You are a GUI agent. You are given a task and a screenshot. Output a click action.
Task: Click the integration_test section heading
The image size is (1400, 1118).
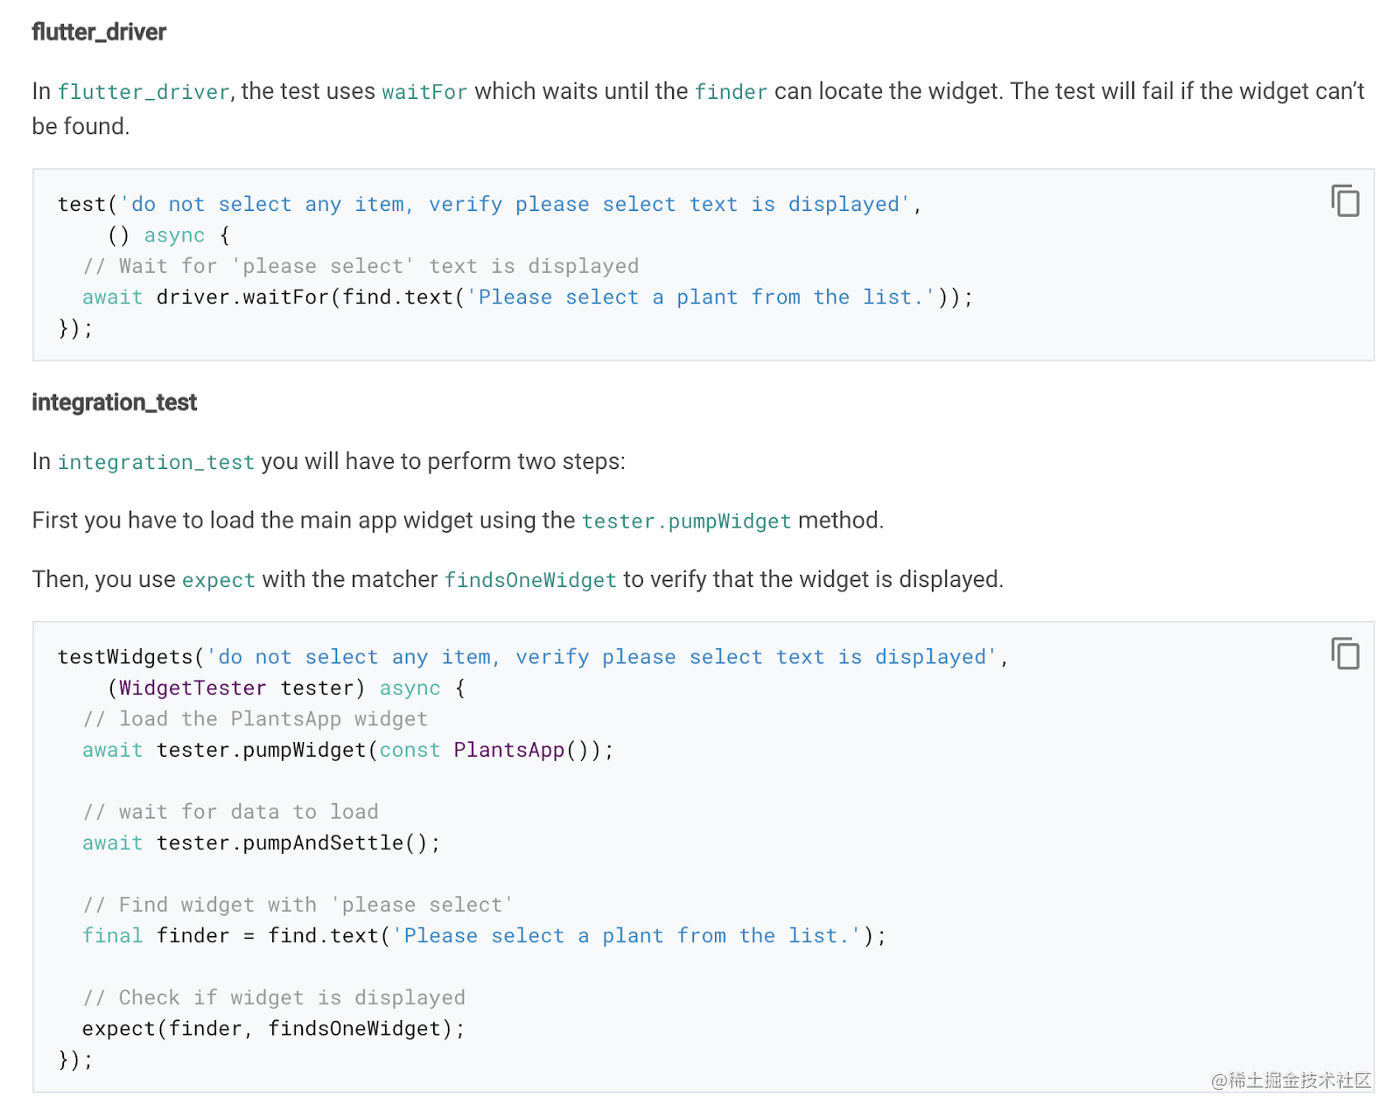114,402
